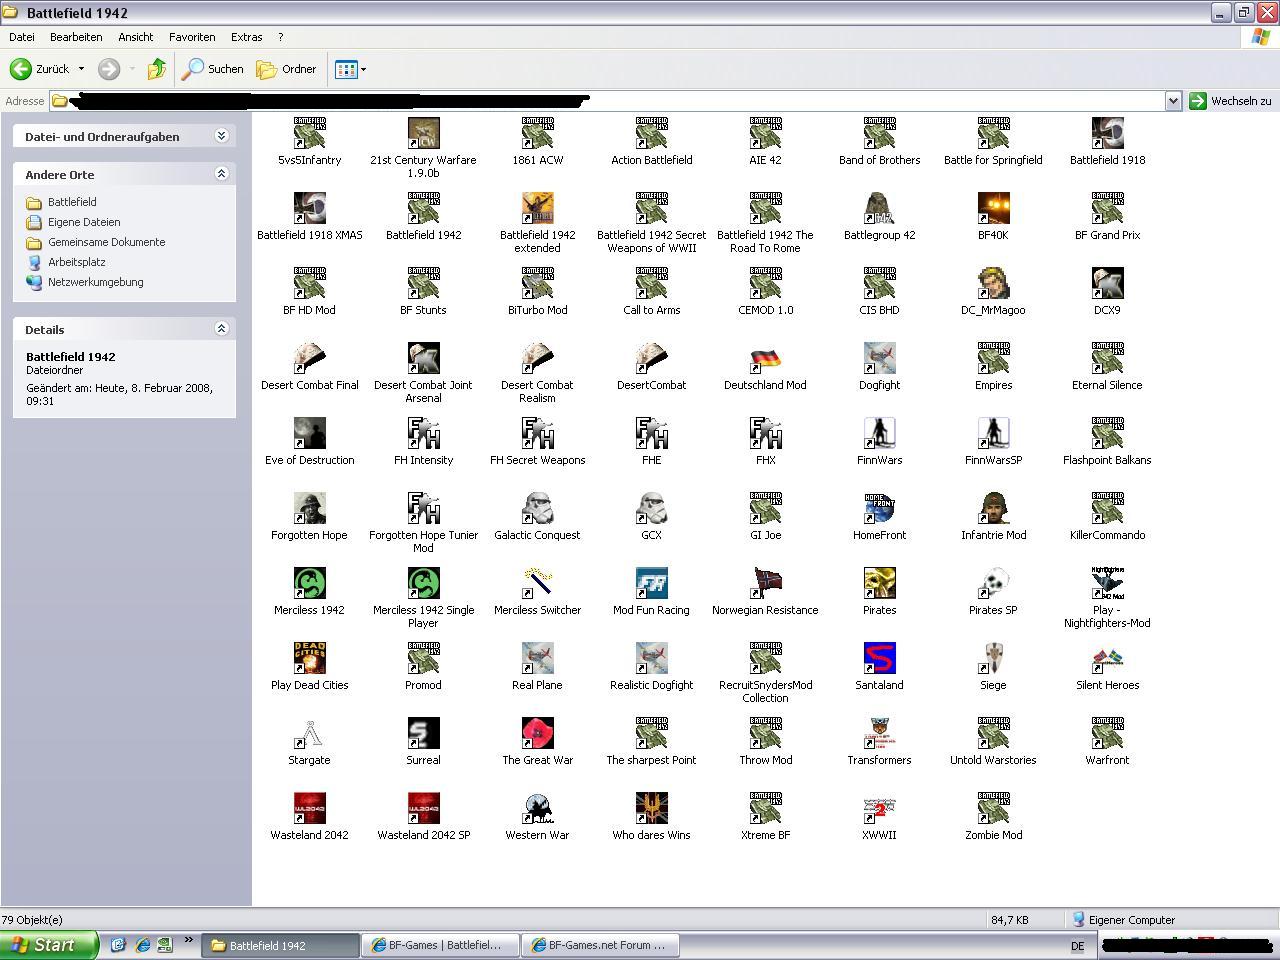
Task: Select the DC_MrMagoo shortcut icon
Action: 993,283
